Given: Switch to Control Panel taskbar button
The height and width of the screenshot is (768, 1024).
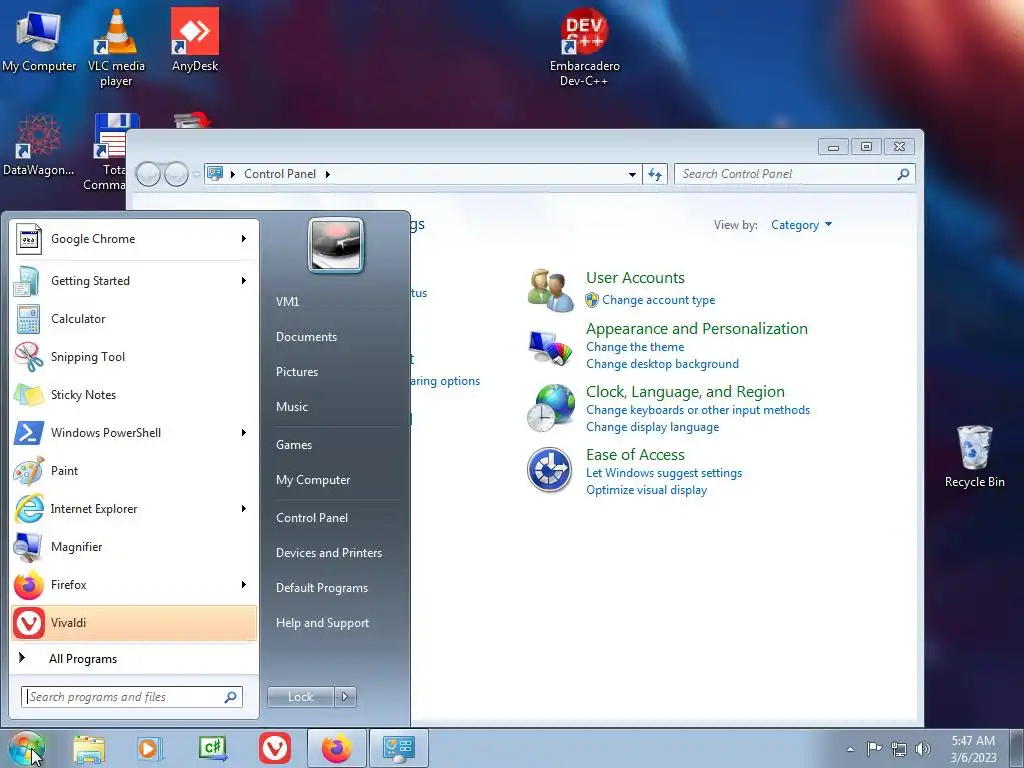Looking at the screenshot, I should (399, 748).
